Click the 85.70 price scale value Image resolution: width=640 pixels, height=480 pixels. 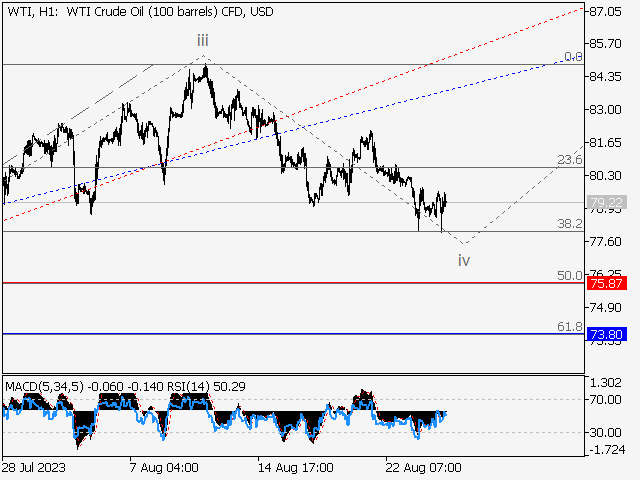pos(606,43)
